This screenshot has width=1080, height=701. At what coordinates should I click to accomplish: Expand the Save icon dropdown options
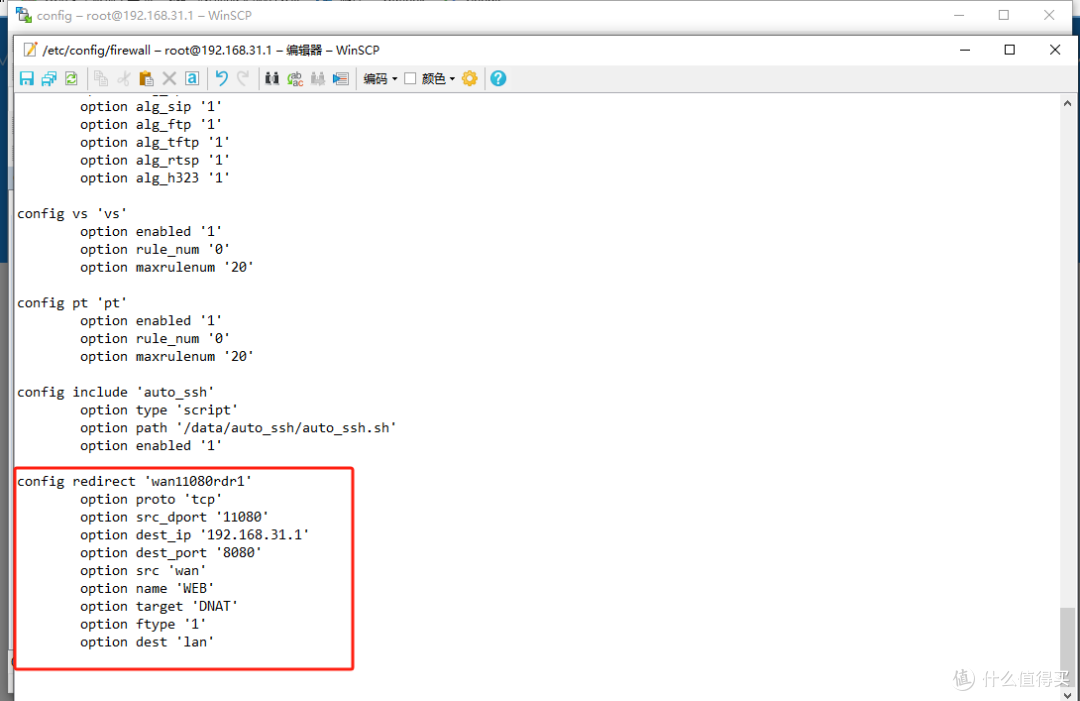pos(47,78)
